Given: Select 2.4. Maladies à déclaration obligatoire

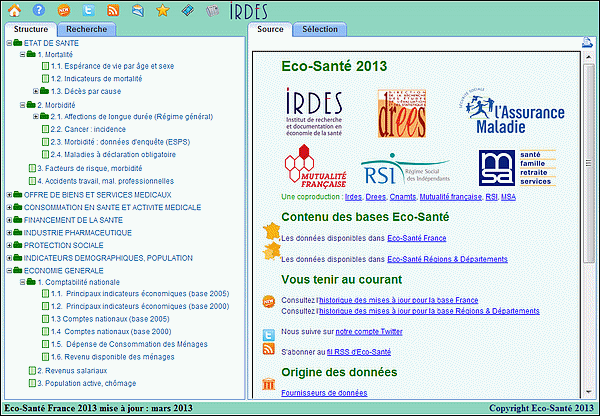Looking at the screenshot, I should click(x=113, y=155).
